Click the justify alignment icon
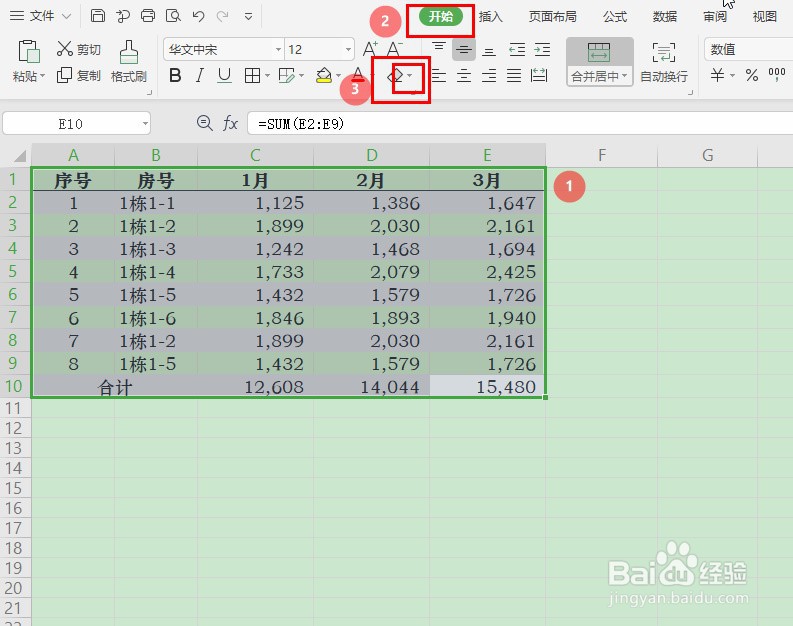The image size is (793, 626). pyautogui.click(x=514, y=76)
